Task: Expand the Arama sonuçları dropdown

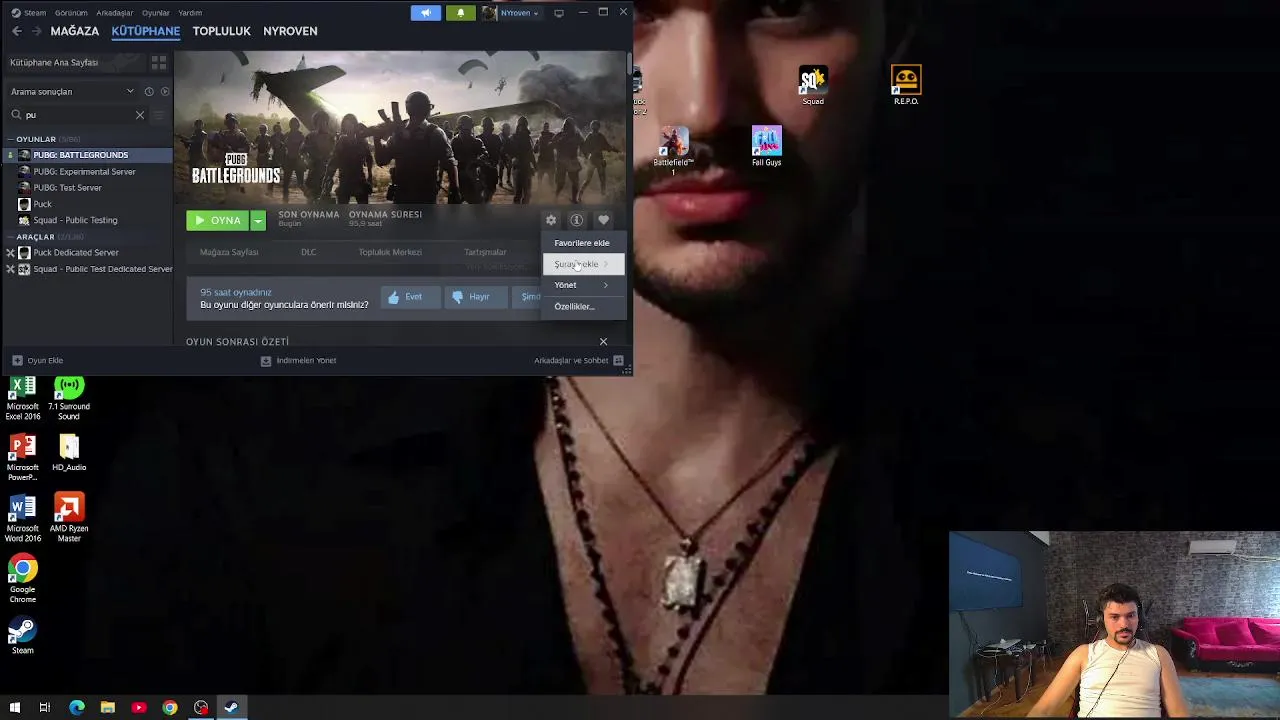Action: tap(130, 91)
